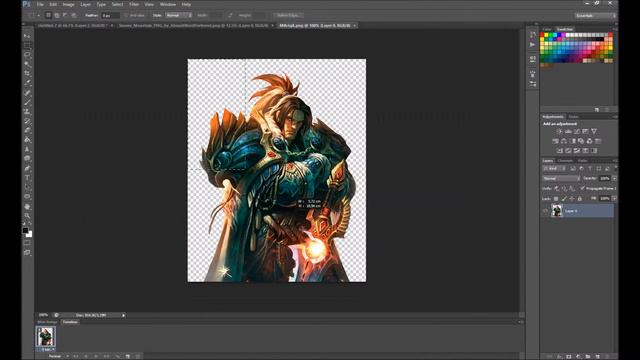Select the Clone Stamp tool
This screenshot has width=640, height=360.
(x=27, y=111)
